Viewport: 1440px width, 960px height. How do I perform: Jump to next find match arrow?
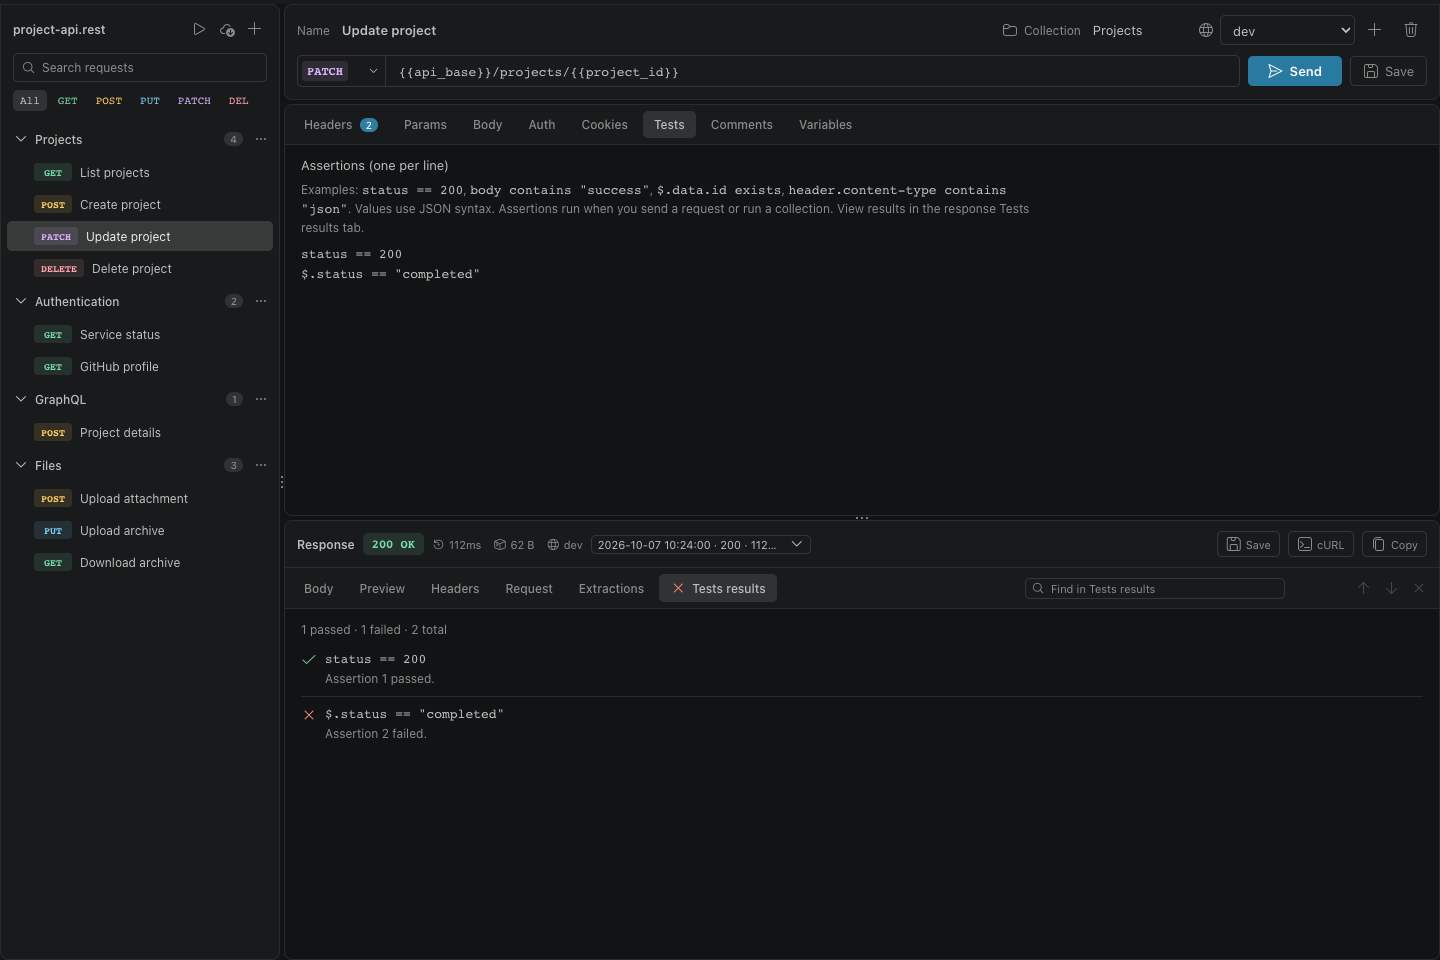coord(1391,588)
